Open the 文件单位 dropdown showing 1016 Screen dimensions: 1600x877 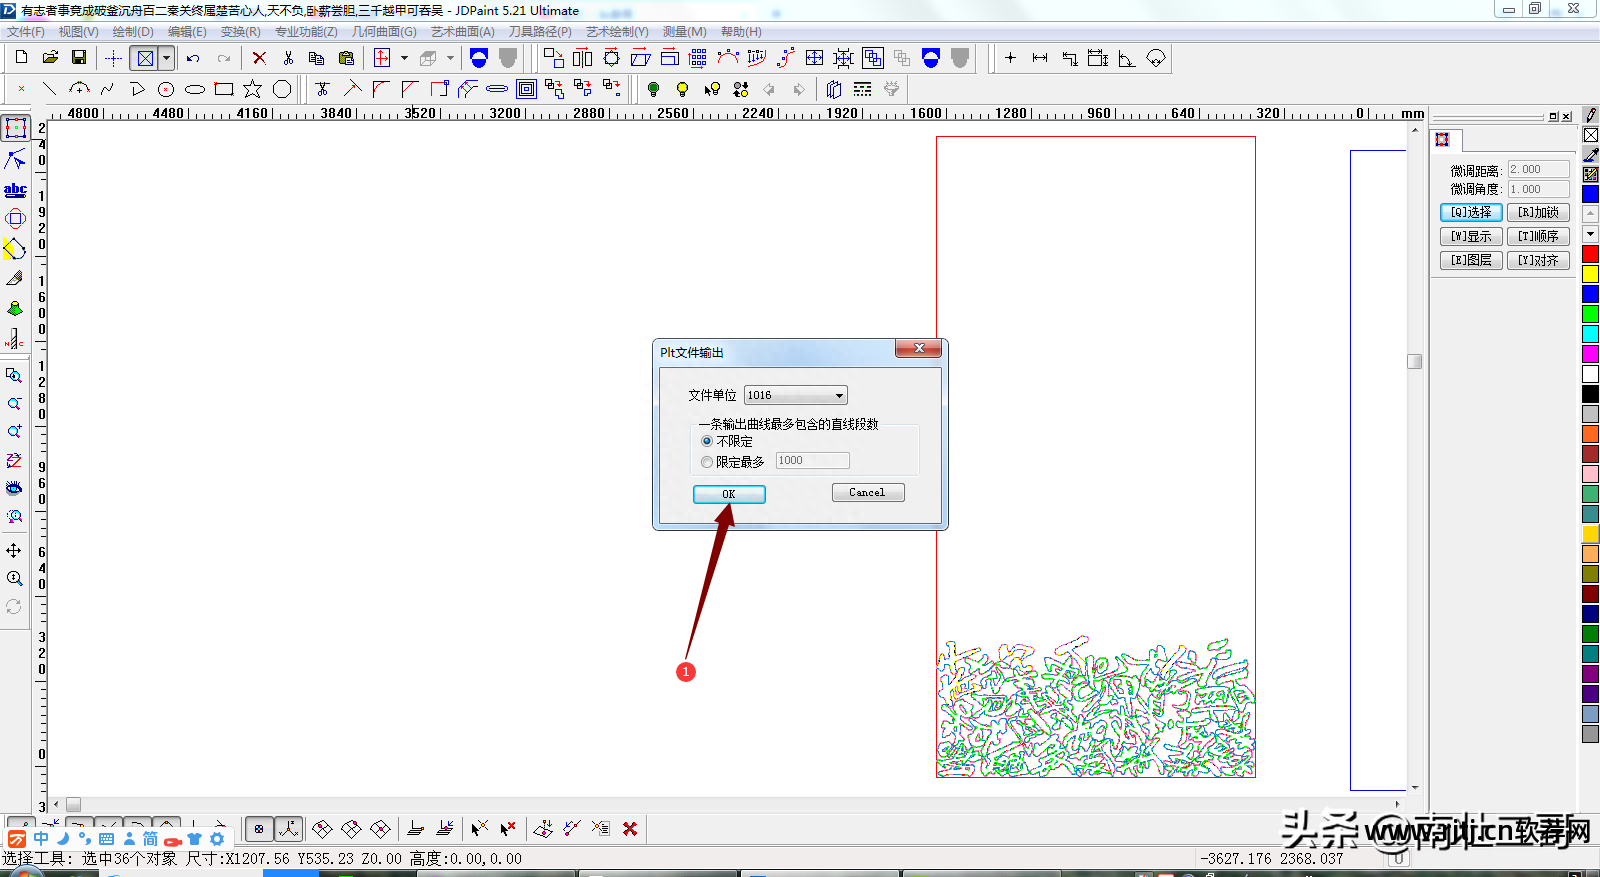(x=796, y=395)
